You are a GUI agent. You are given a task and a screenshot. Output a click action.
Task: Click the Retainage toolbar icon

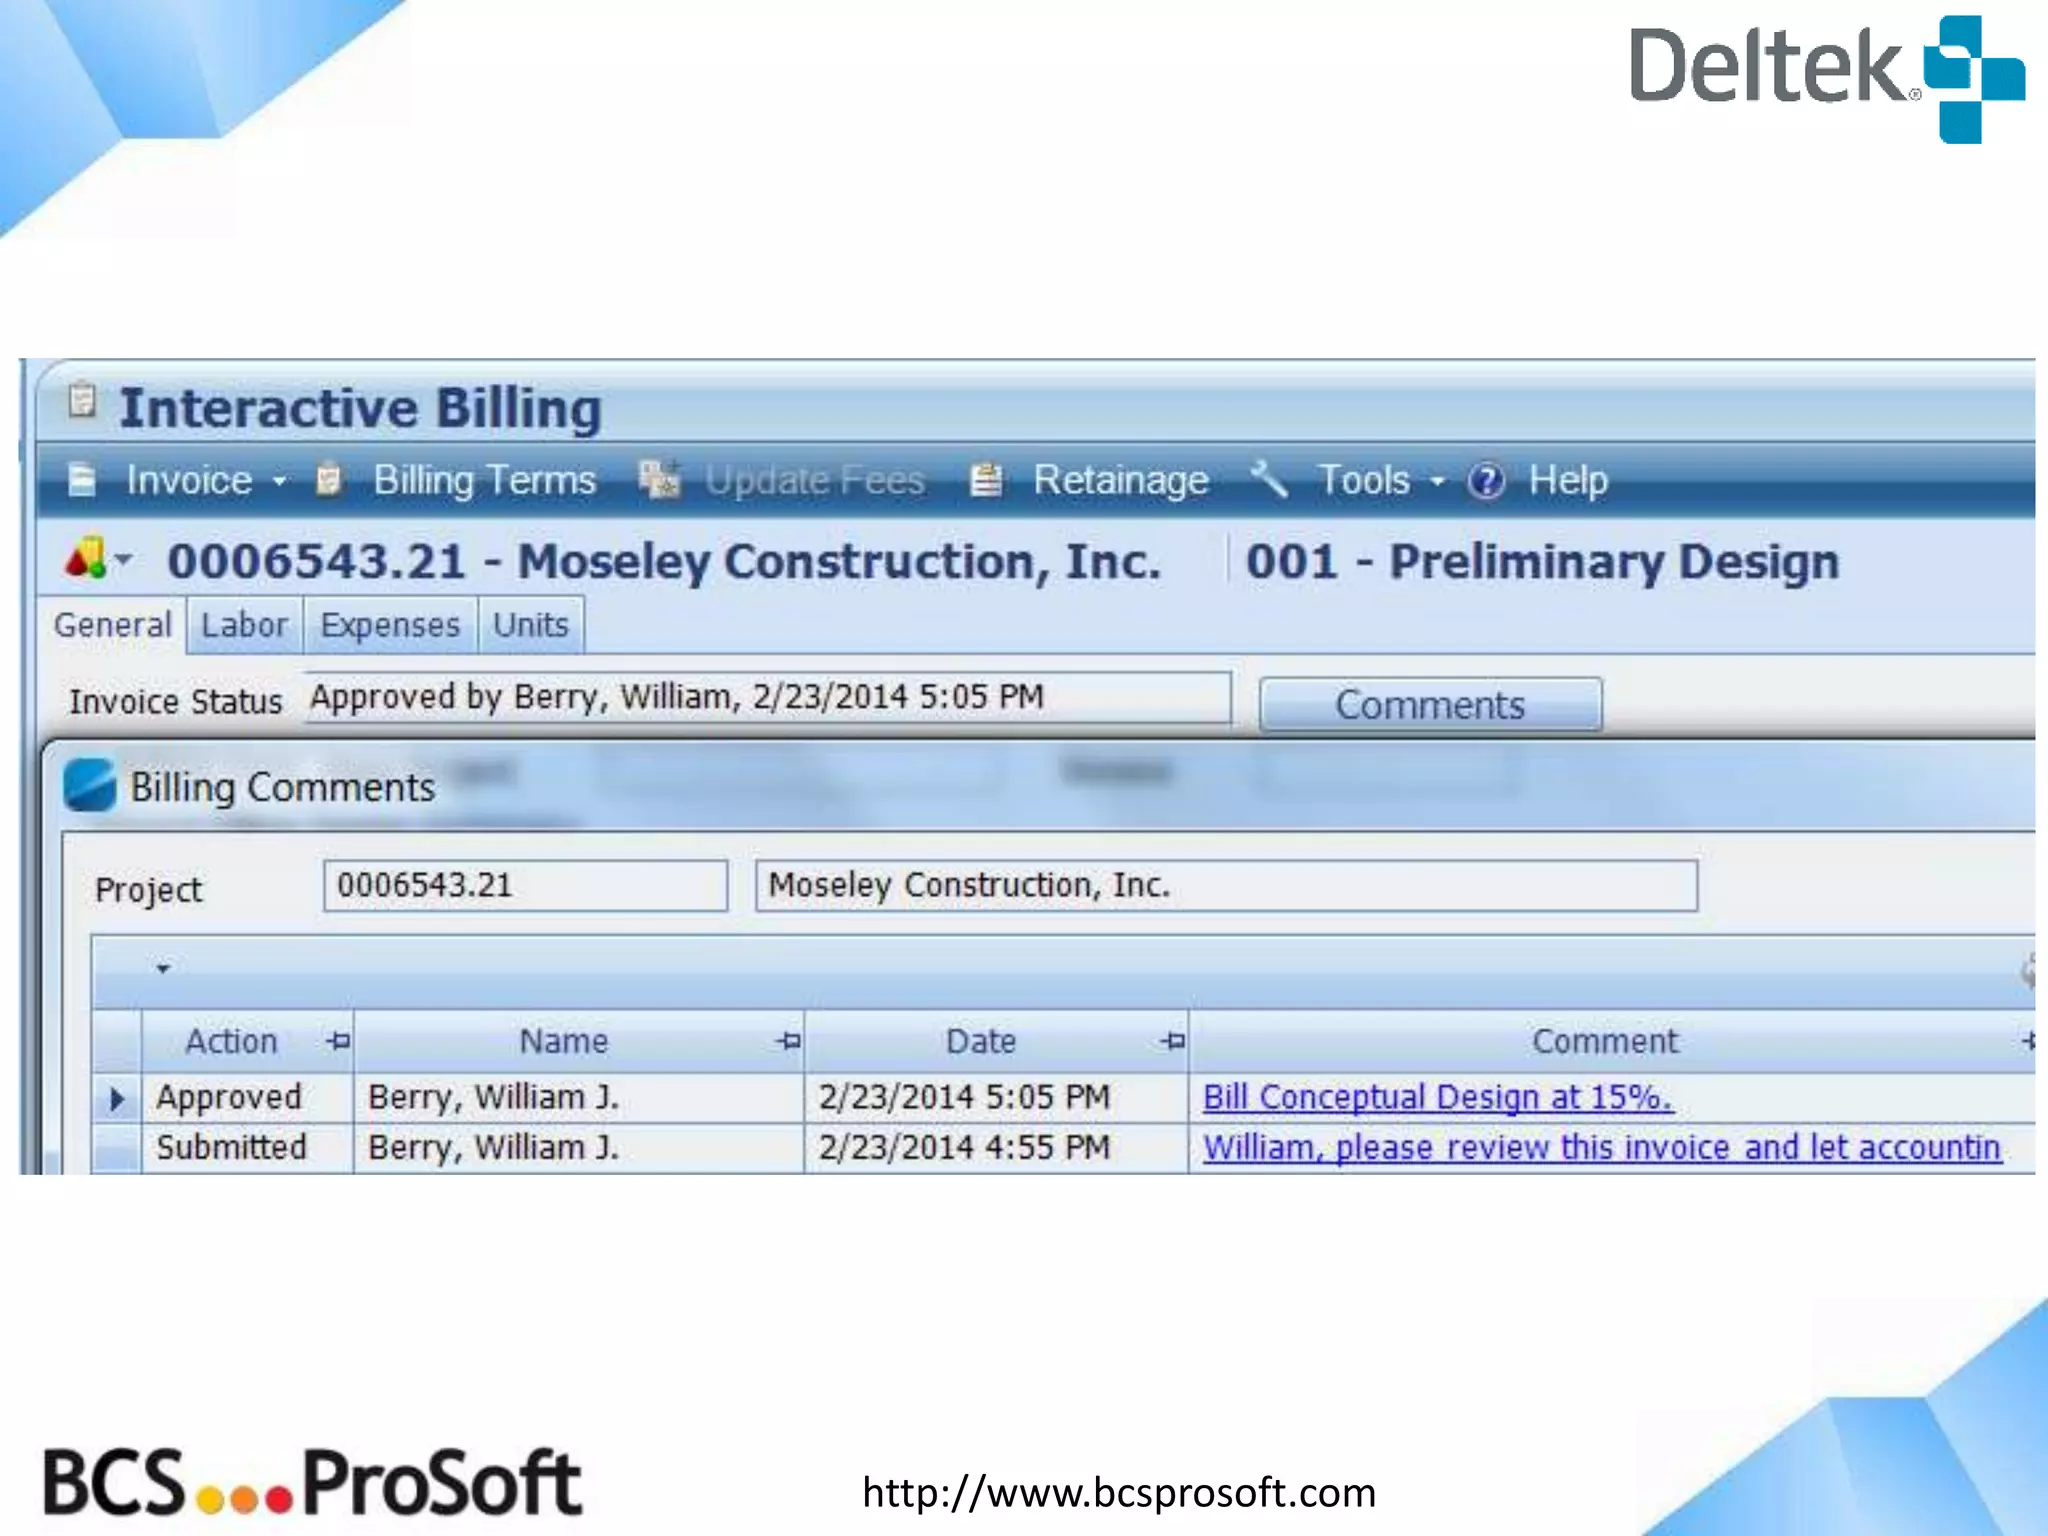click(x=986, y=481)
